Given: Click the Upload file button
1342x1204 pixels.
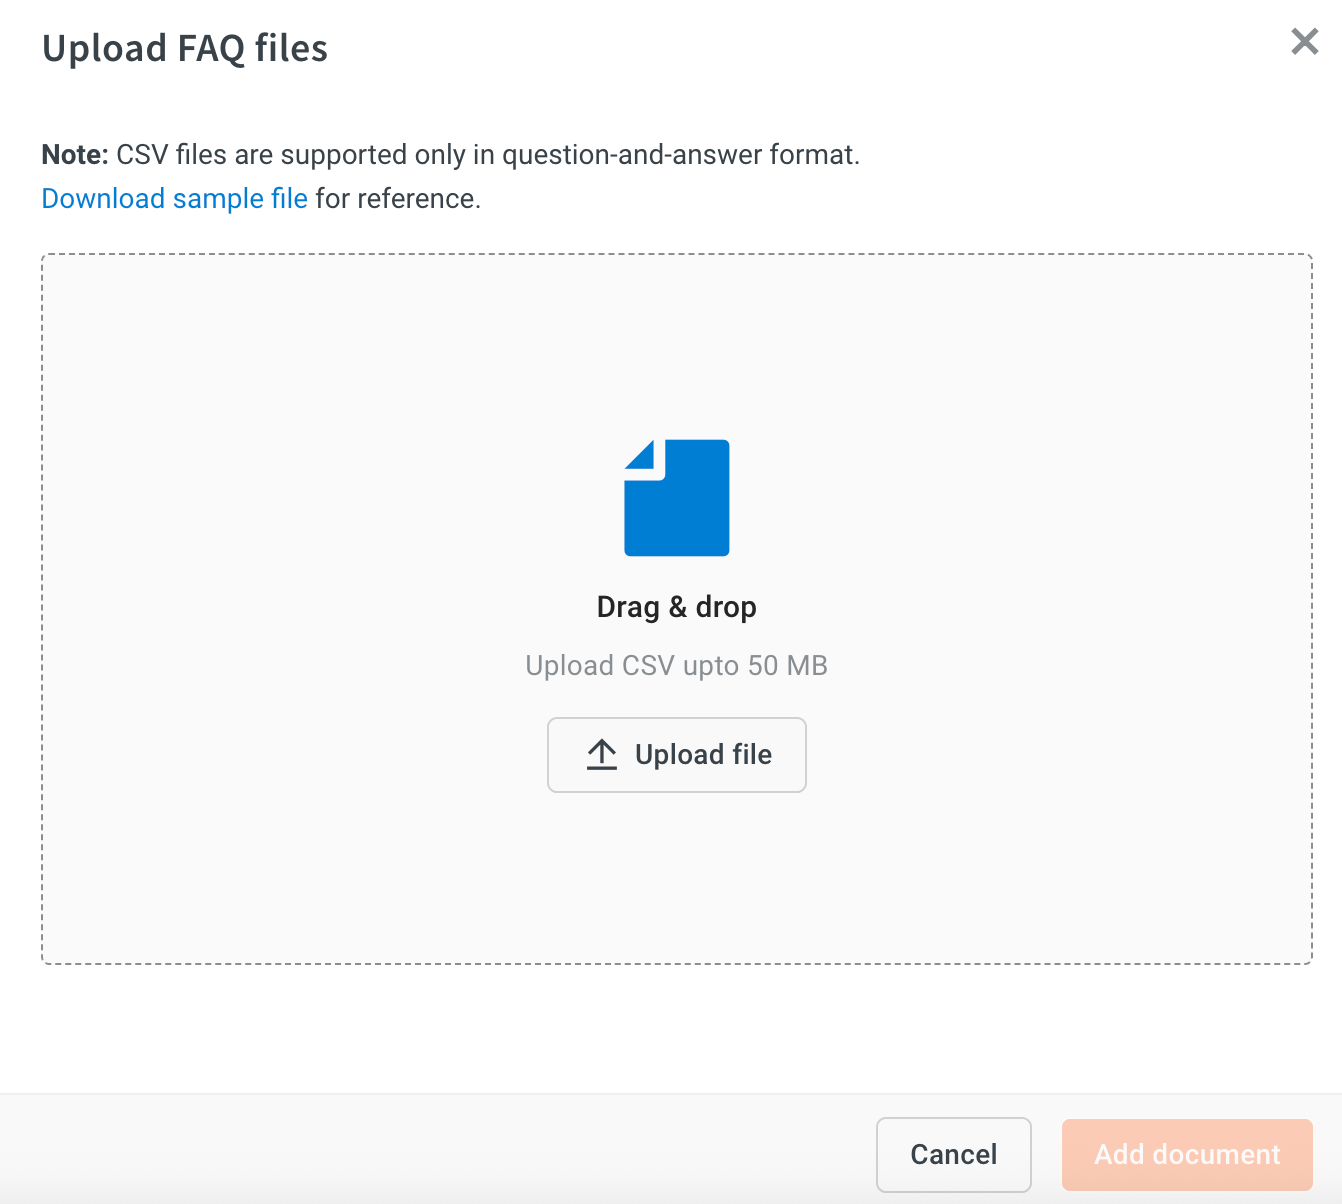Looking at the screenshot, I should [677, 755].
